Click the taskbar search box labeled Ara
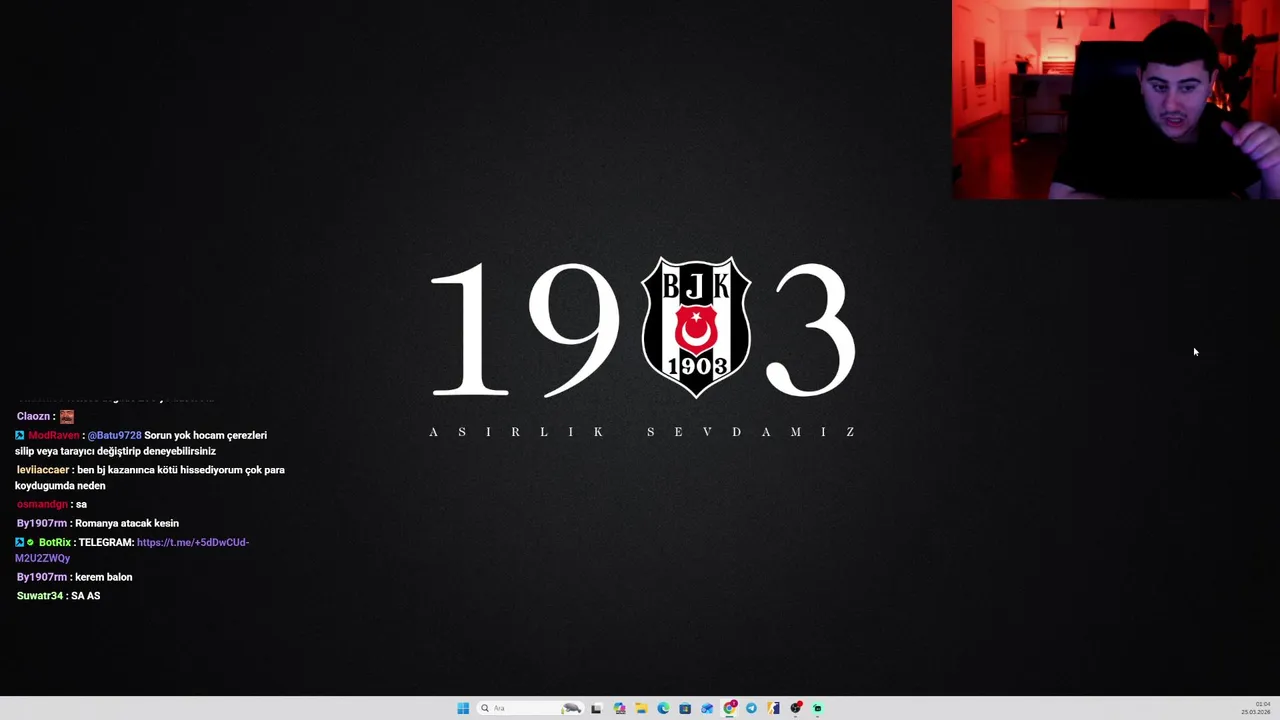This screenshot has height=720, width=1280. tap(530, 708)
